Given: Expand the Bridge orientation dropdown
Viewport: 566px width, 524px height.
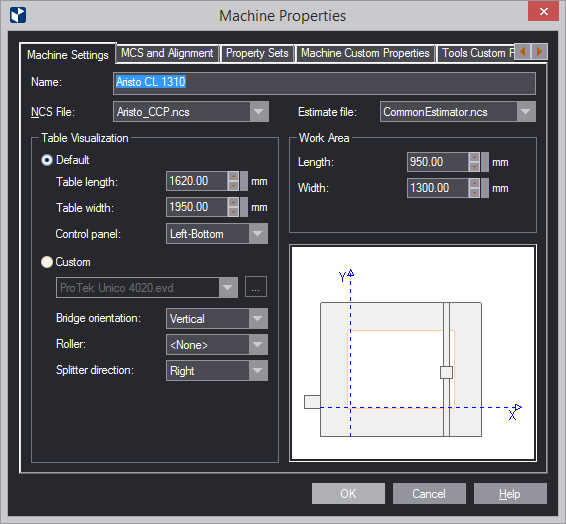Looking at the screenshot, I should tap(258, 319).
